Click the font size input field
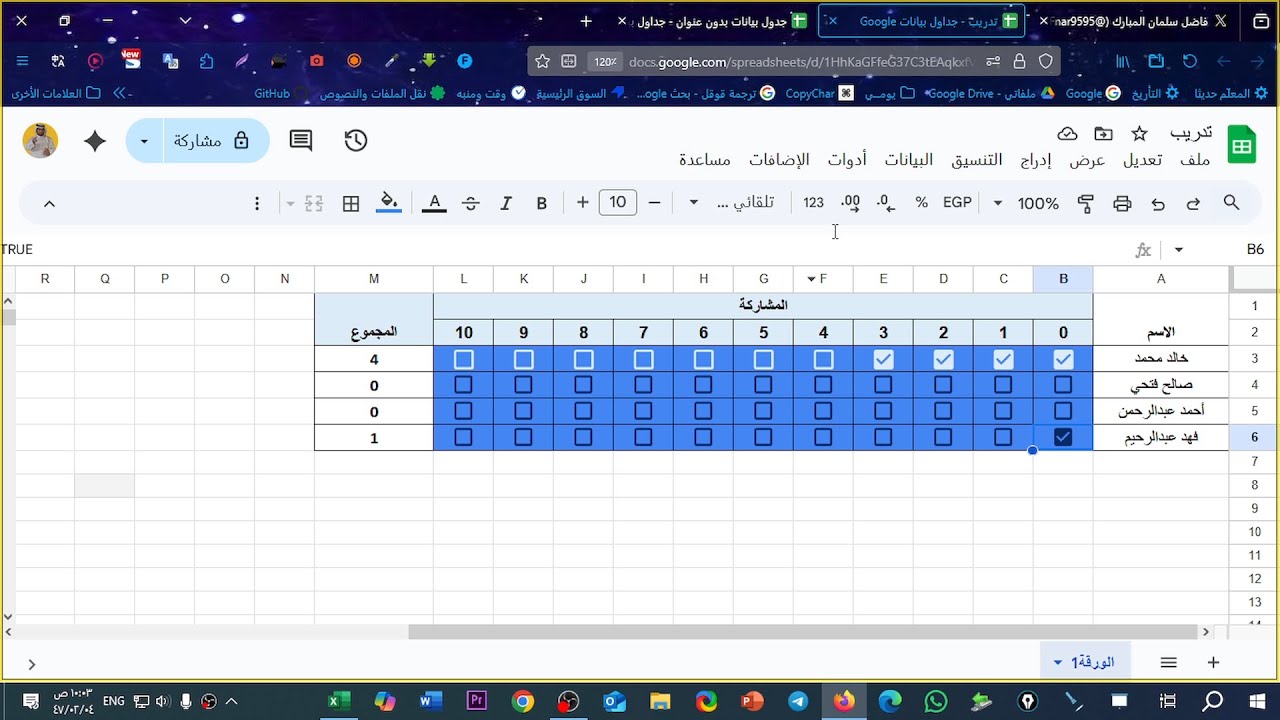Viewport: 1280px width, 720px height. click(x=618, y=203)
